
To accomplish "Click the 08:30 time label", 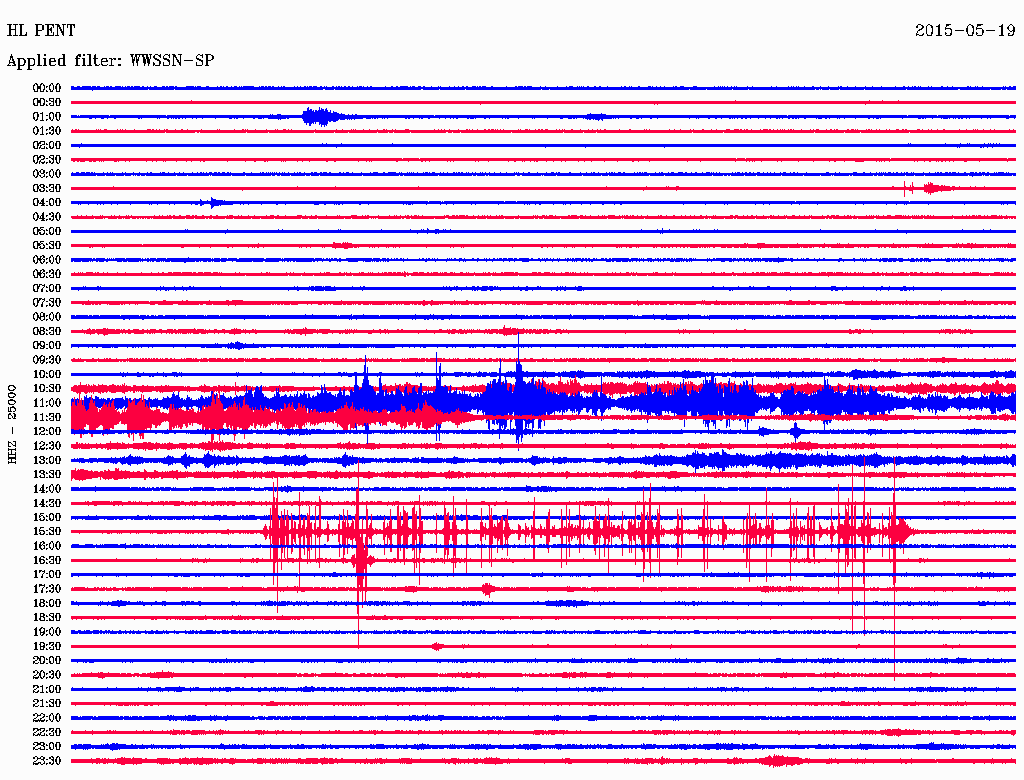I will click(x=47, y=332).
